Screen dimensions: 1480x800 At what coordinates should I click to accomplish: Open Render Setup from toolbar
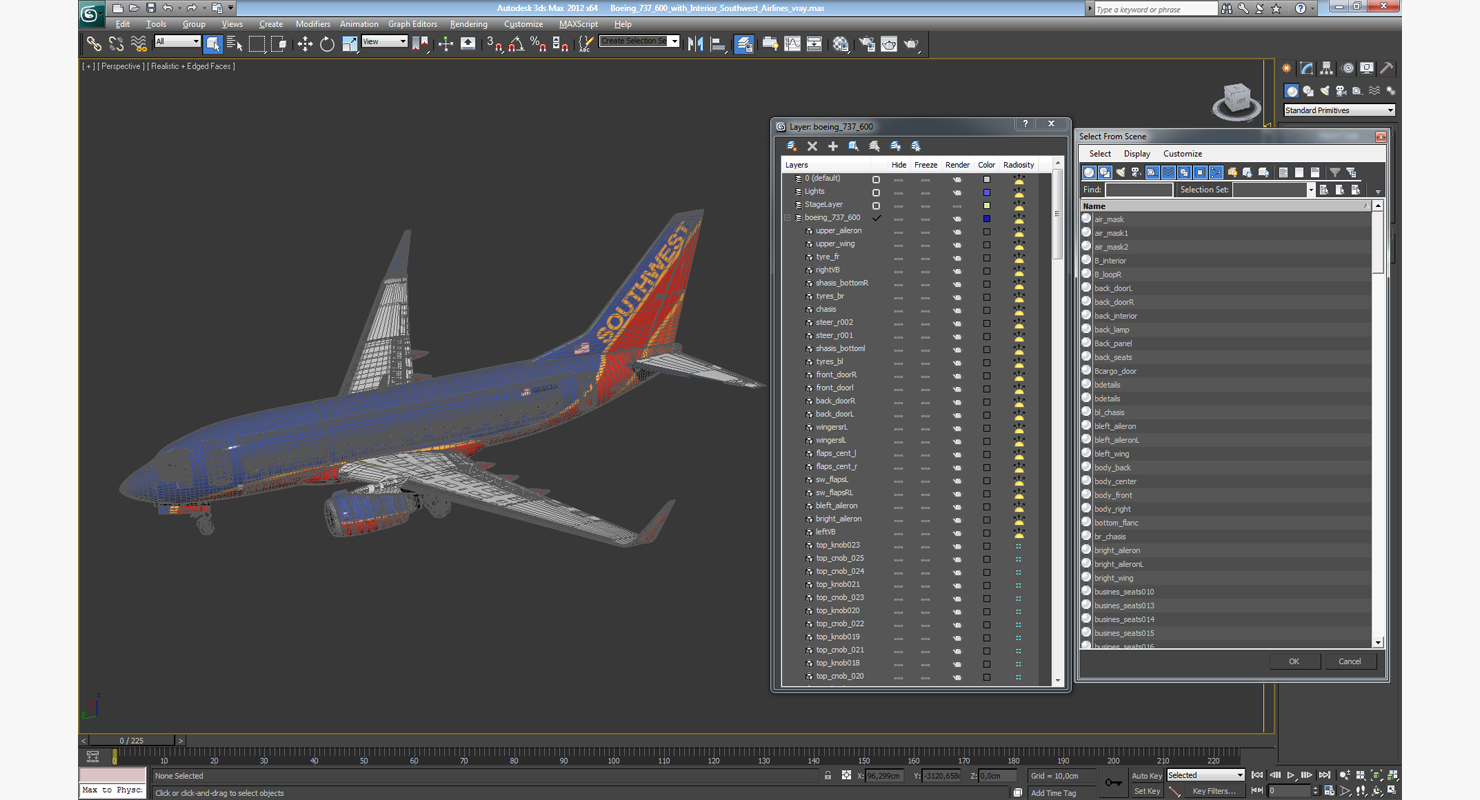866,44
